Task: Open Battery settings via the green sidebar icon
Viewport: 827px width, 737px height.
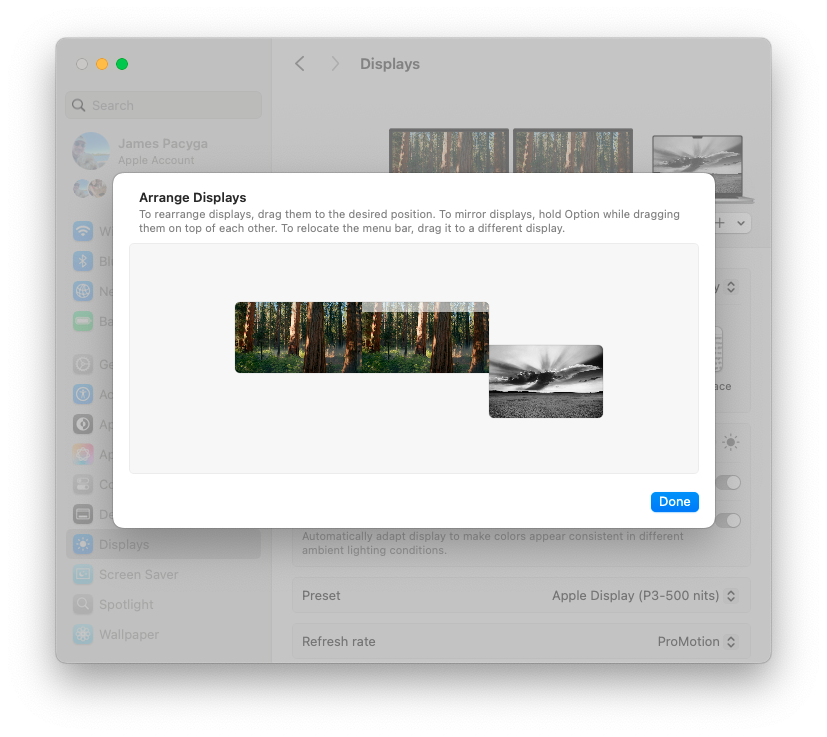Action: [x=83, y=321]
